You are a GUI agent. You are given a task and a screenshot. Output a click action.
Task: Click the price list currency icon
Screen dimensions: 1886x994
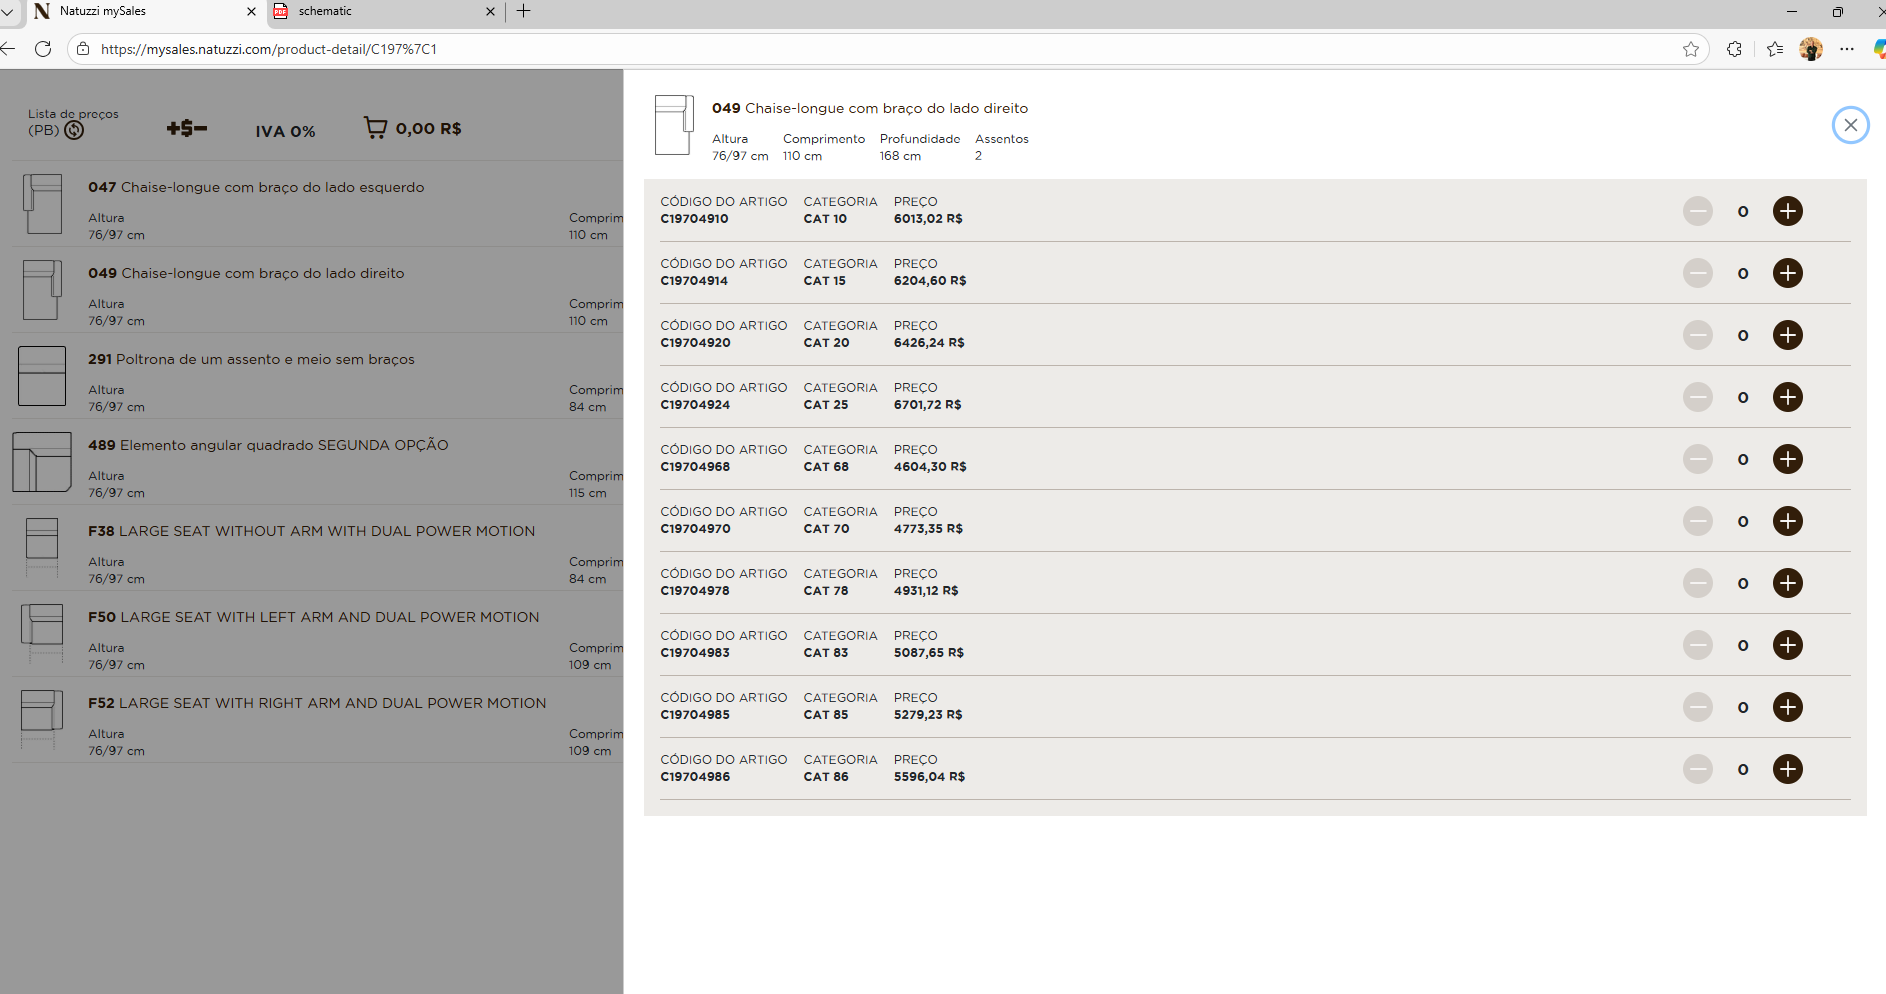[74, 130]
